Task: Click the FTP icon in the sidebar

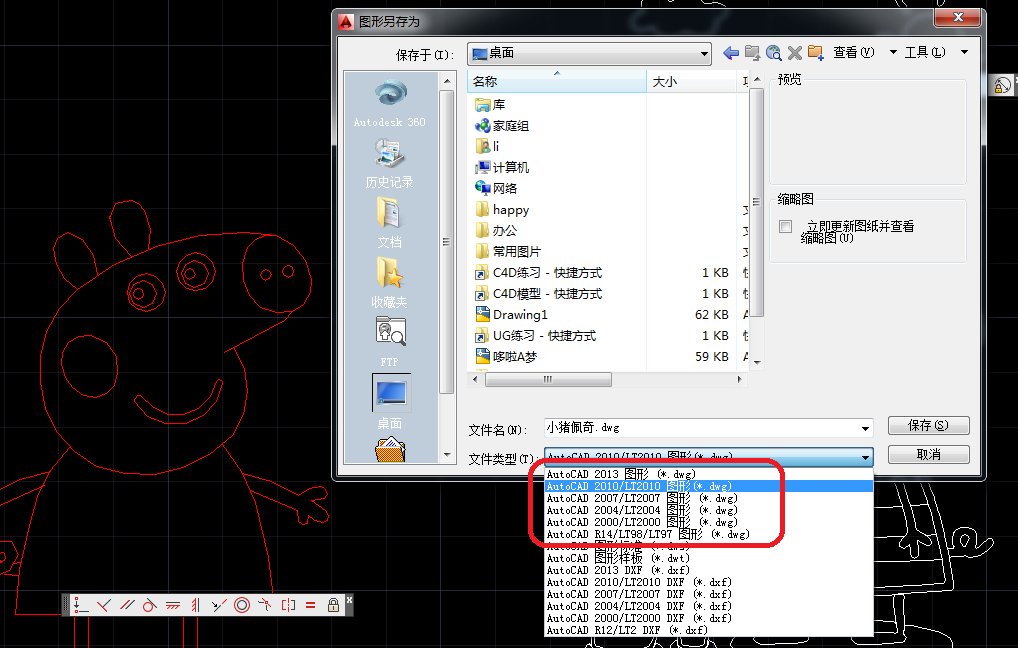Action: (x=389, y=330)
